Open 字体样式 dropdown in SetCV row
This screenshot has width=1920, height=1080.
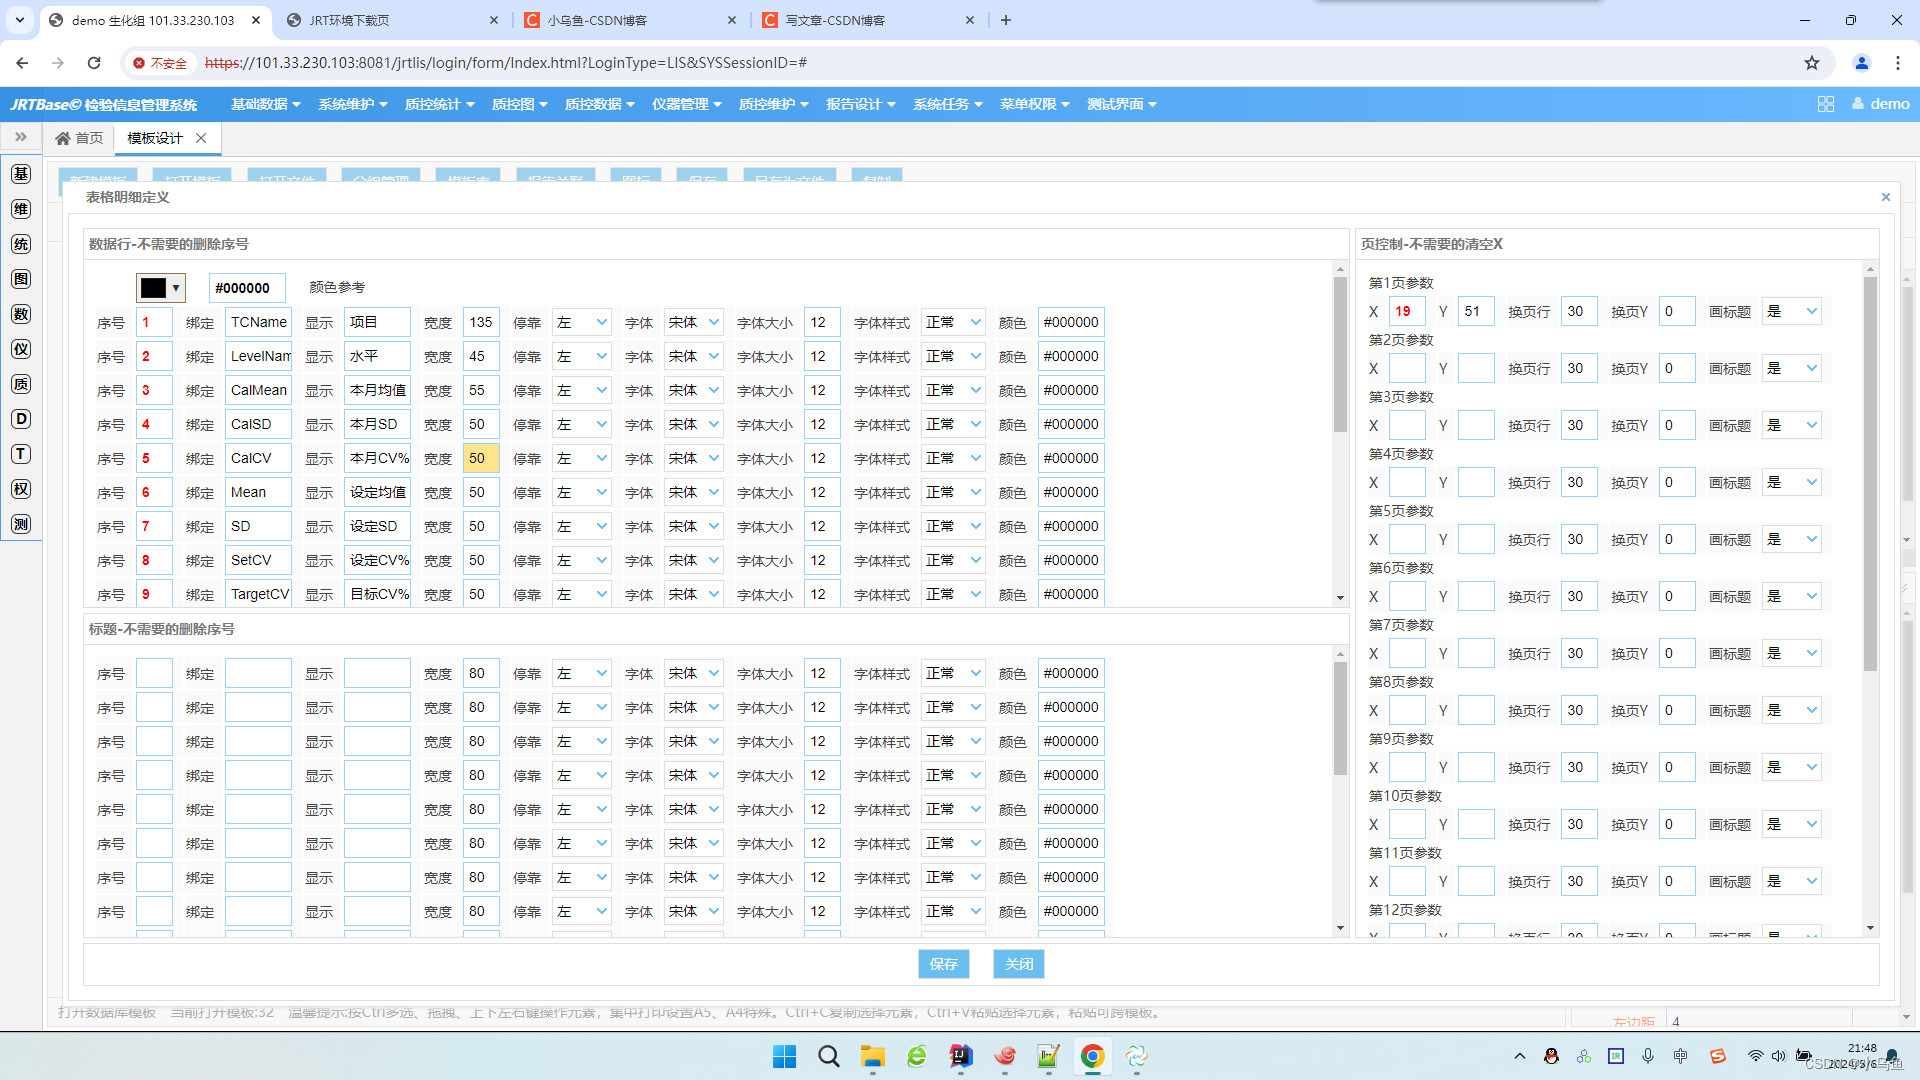point(953,560)
